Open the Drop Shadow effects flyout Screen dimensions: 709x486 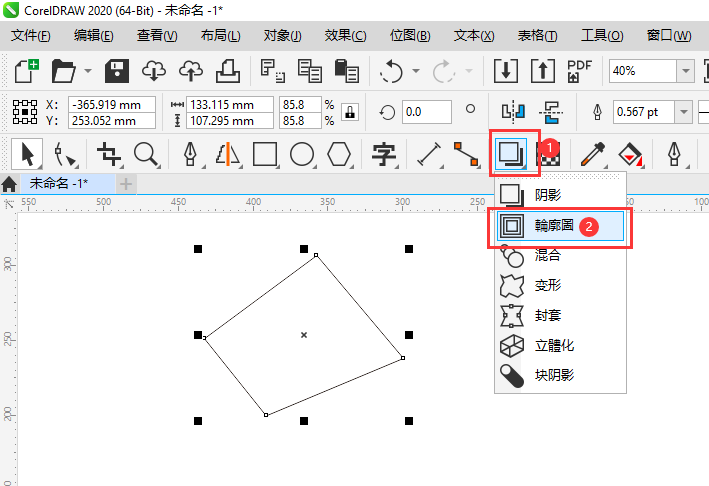511,155
